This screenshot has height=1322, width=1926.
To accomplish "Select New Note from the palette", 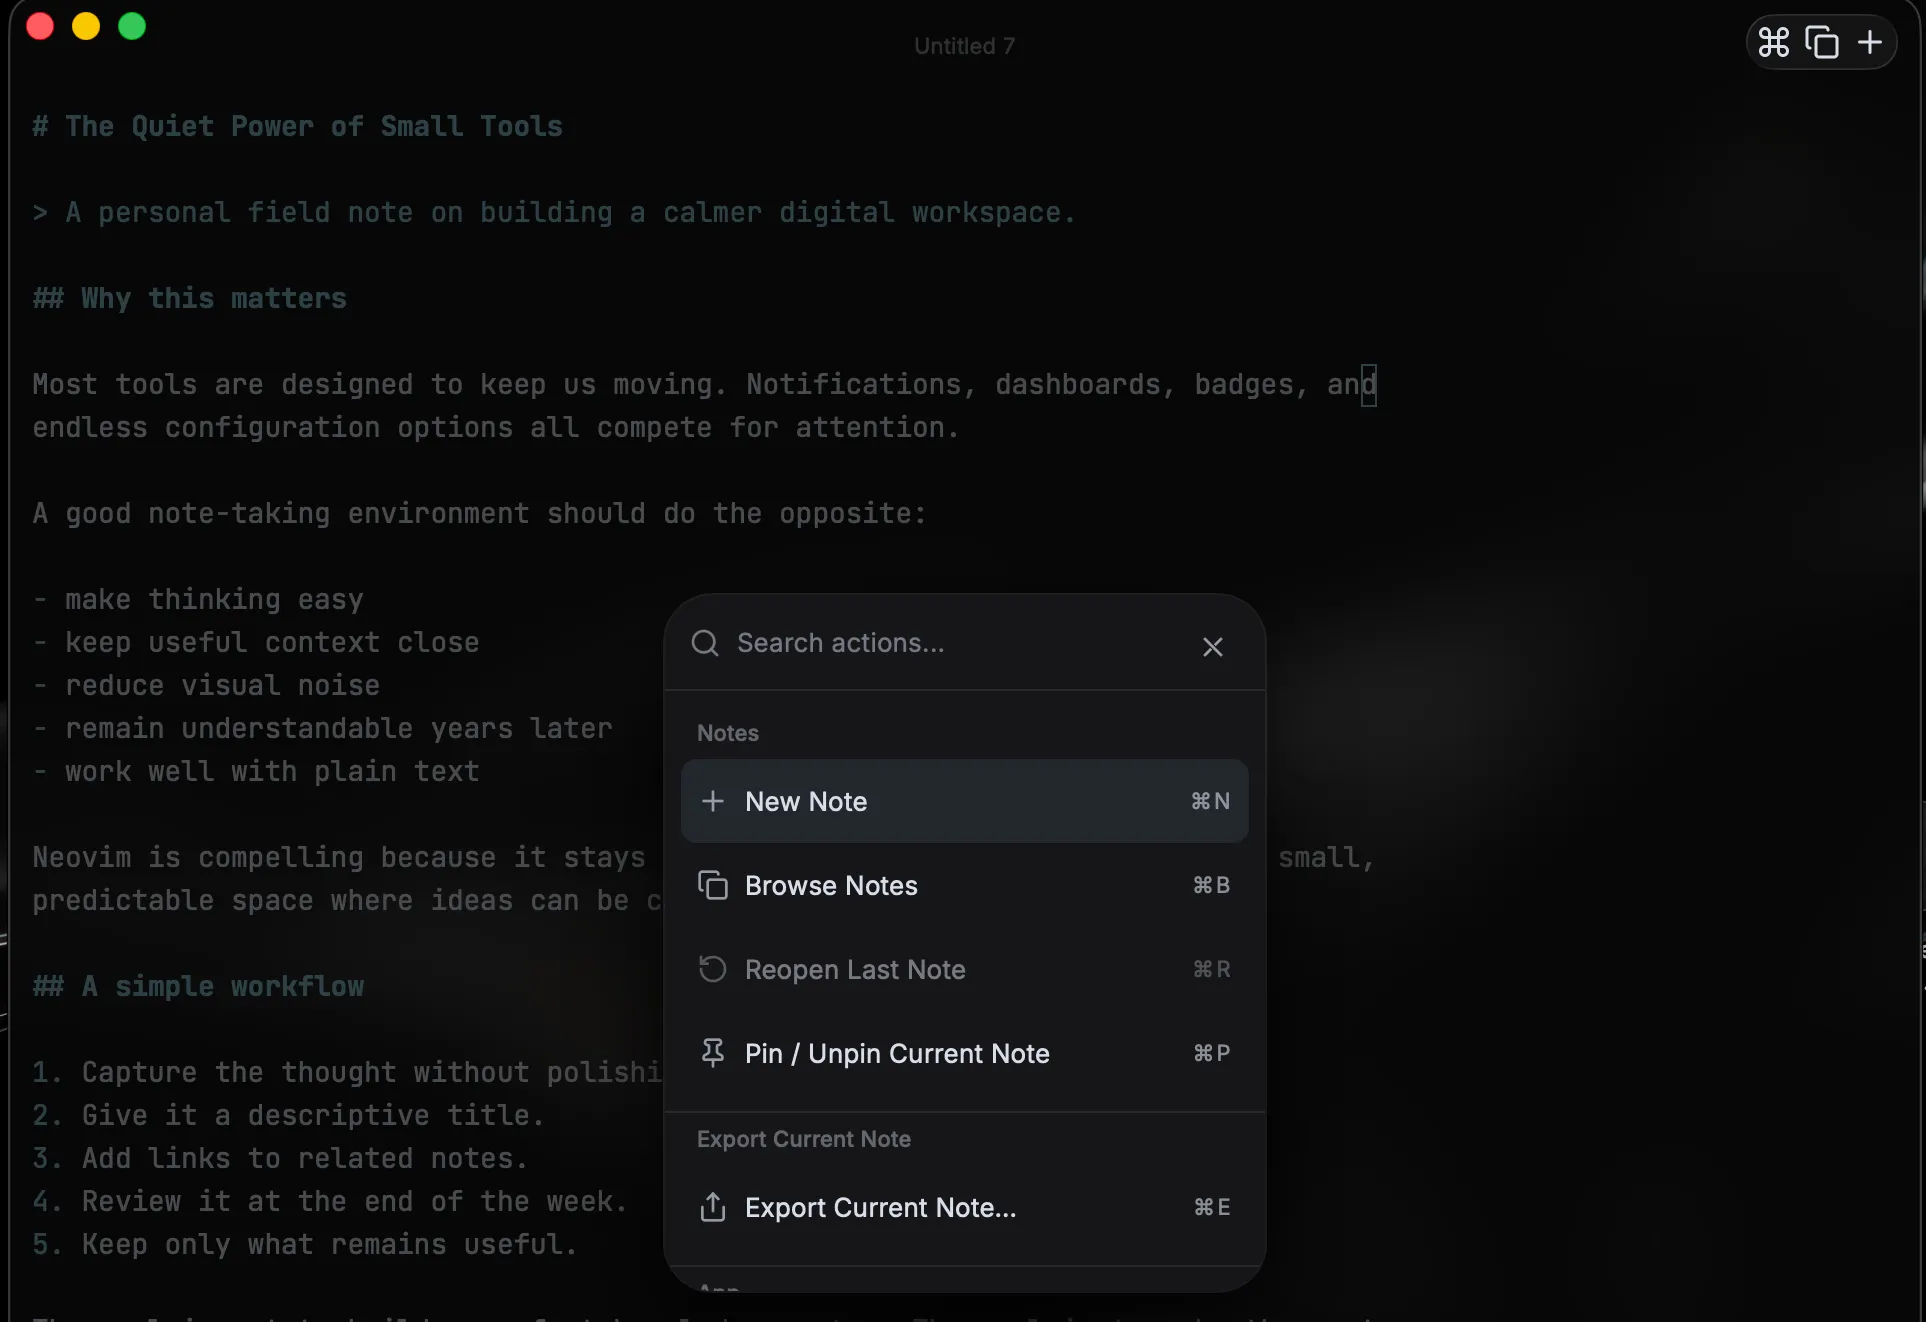I will click(x=964, y=801).
